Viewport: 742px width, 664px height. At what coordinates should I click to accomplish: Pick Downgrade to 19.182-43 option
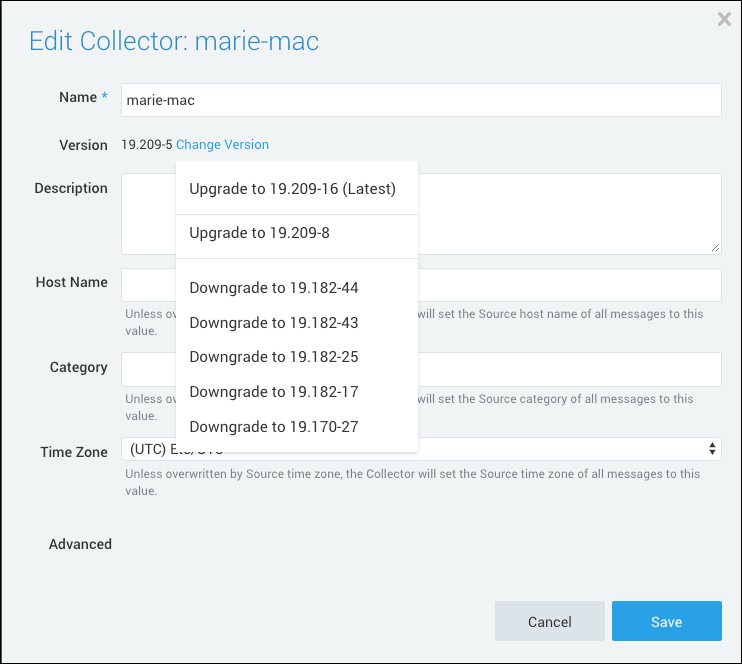[273, 323]
